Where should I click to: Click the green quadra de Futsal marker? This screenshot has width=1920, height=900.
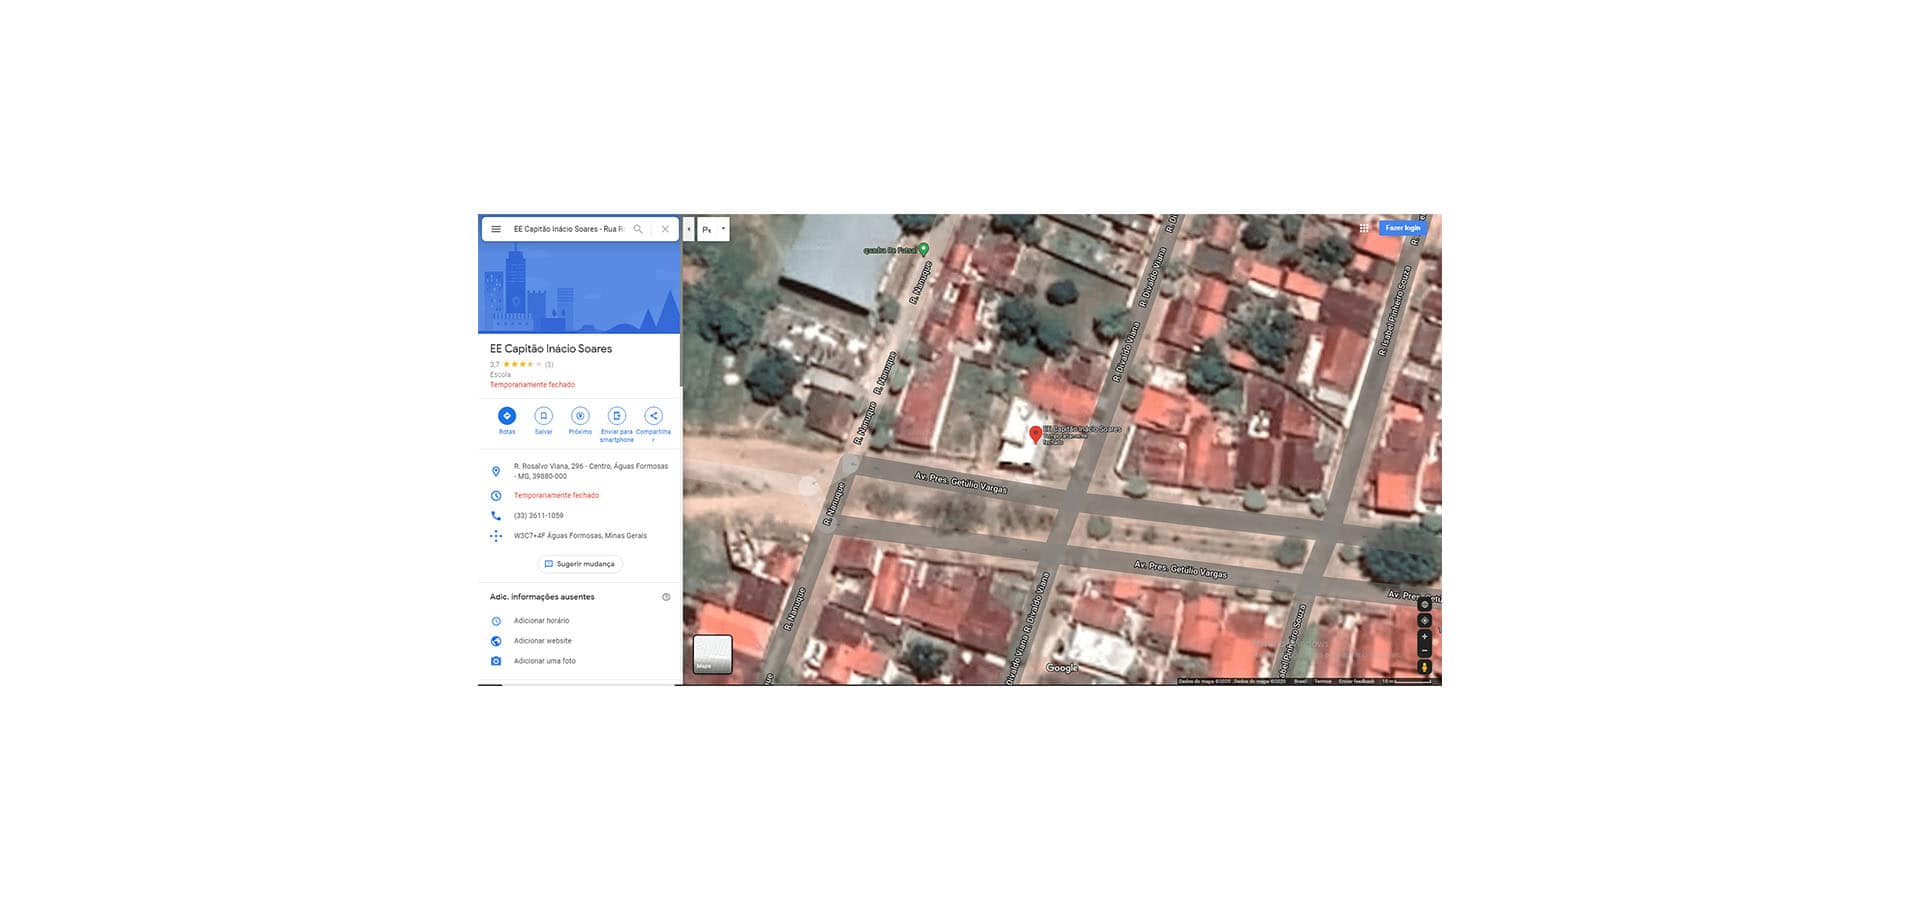point(924,249)
